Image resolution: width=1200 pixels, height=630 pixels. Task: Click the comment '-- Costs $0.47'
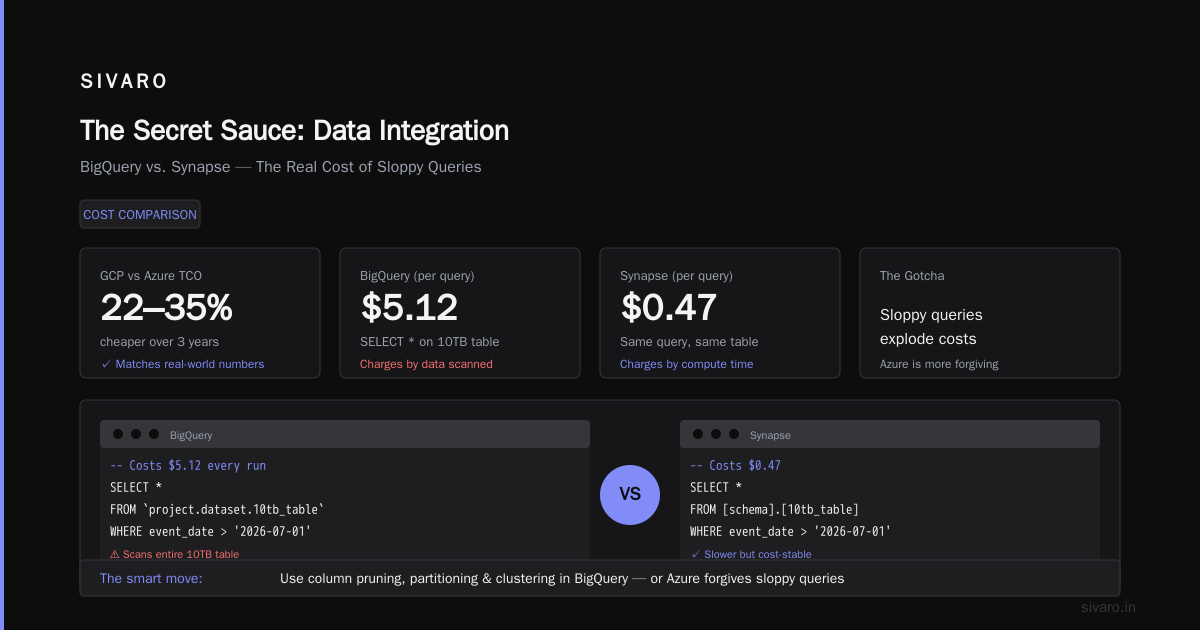click(735, 466)
